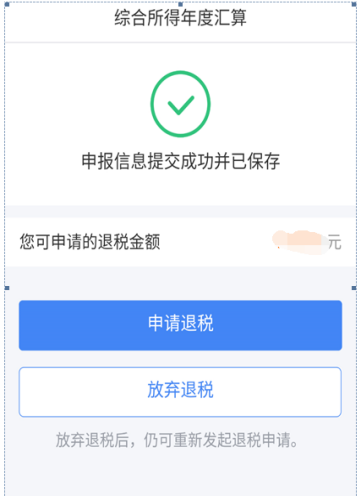Click the top-center selection handle
The width and height of the screenshot is (362, 496).
pos(180,4)
